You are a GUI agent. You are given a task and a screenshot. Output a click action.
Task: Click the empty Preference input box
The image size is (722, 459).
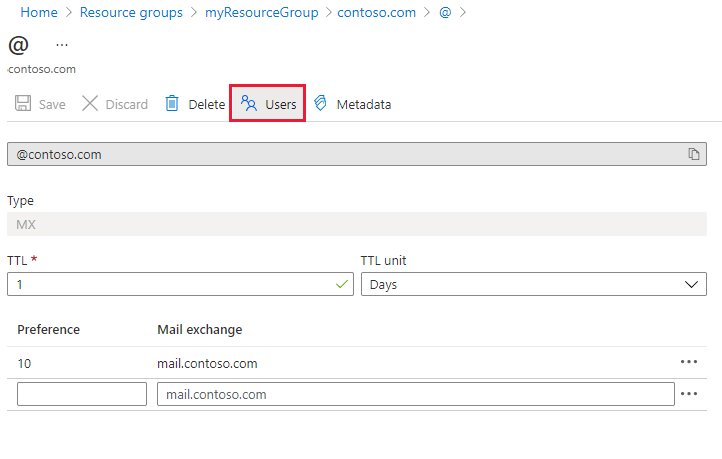pyautogui.click(x=82, y=394)
